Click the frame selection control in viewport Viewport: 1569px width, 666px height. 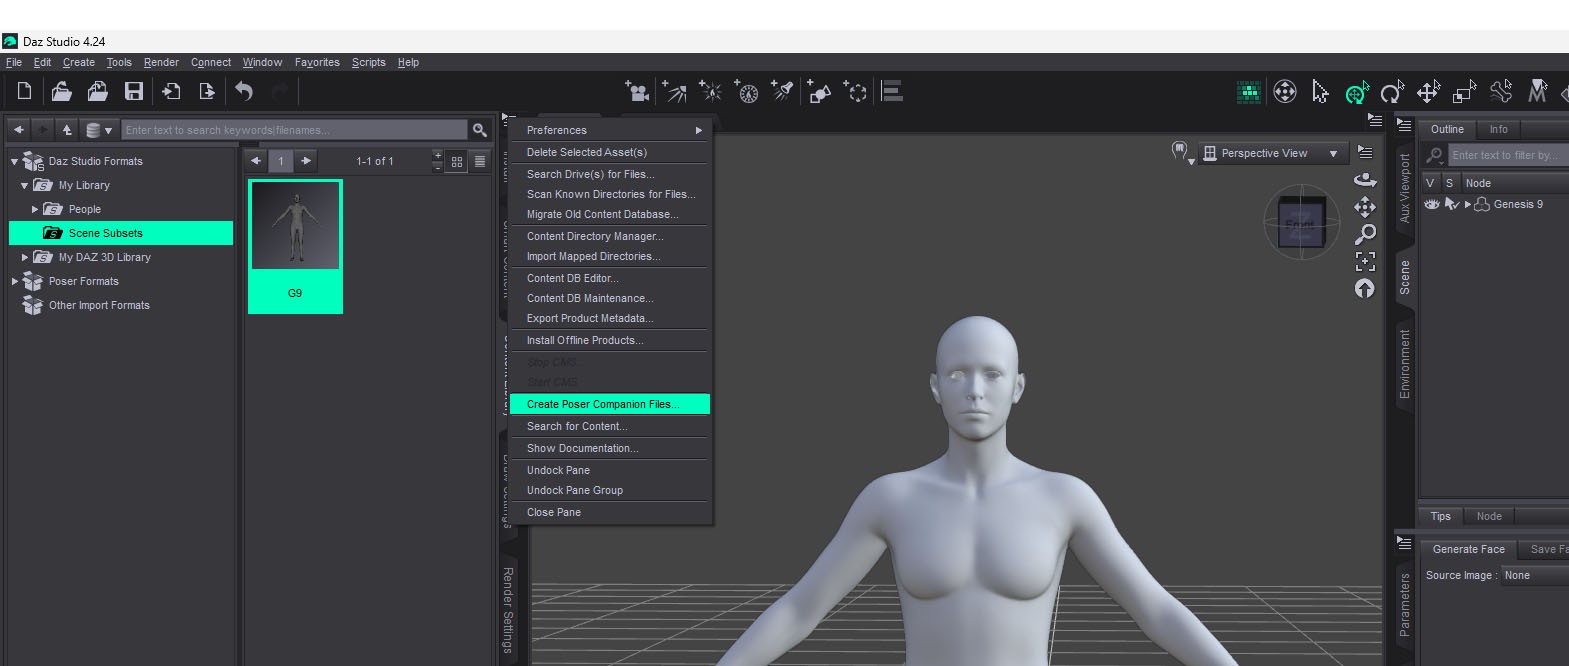pyautogui.click(x=1365, y=261)
